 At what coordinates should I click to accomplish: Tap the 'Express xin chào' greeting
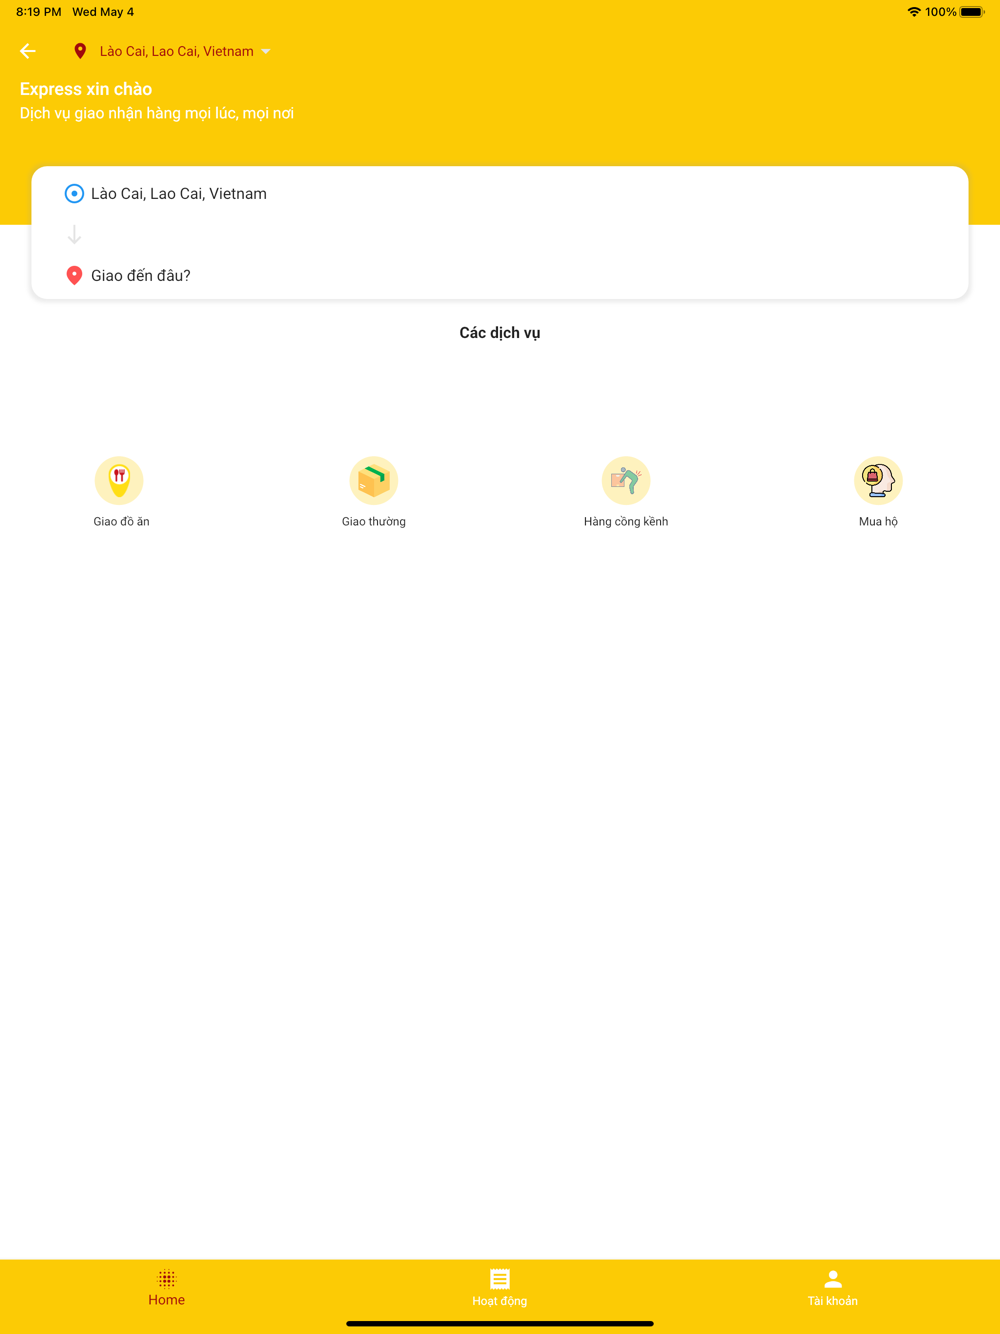click(x=86, y=89)
